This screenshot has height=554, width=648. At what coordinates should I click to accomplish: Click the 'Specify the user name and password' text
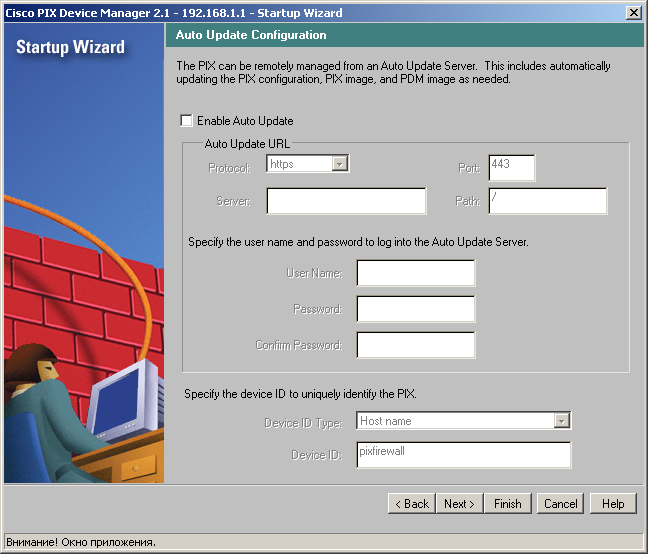coord(358,242)
